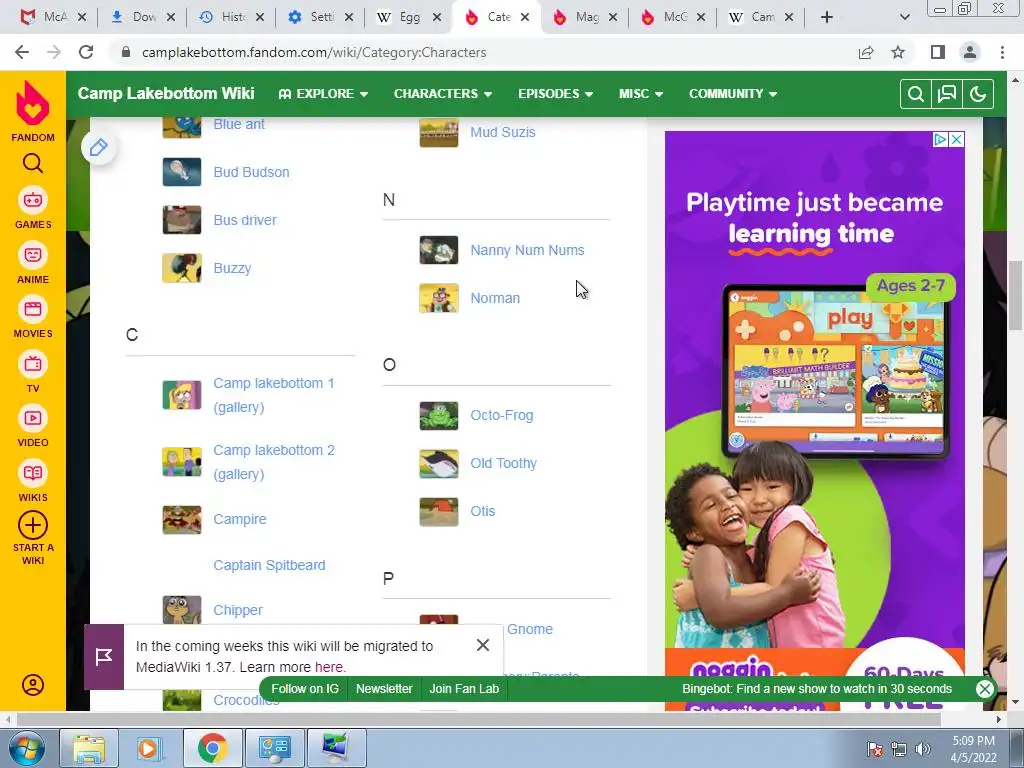Screen dimensions: 1024x768
Task: Open the Old Toothy character link
Action: pos(504,464)
